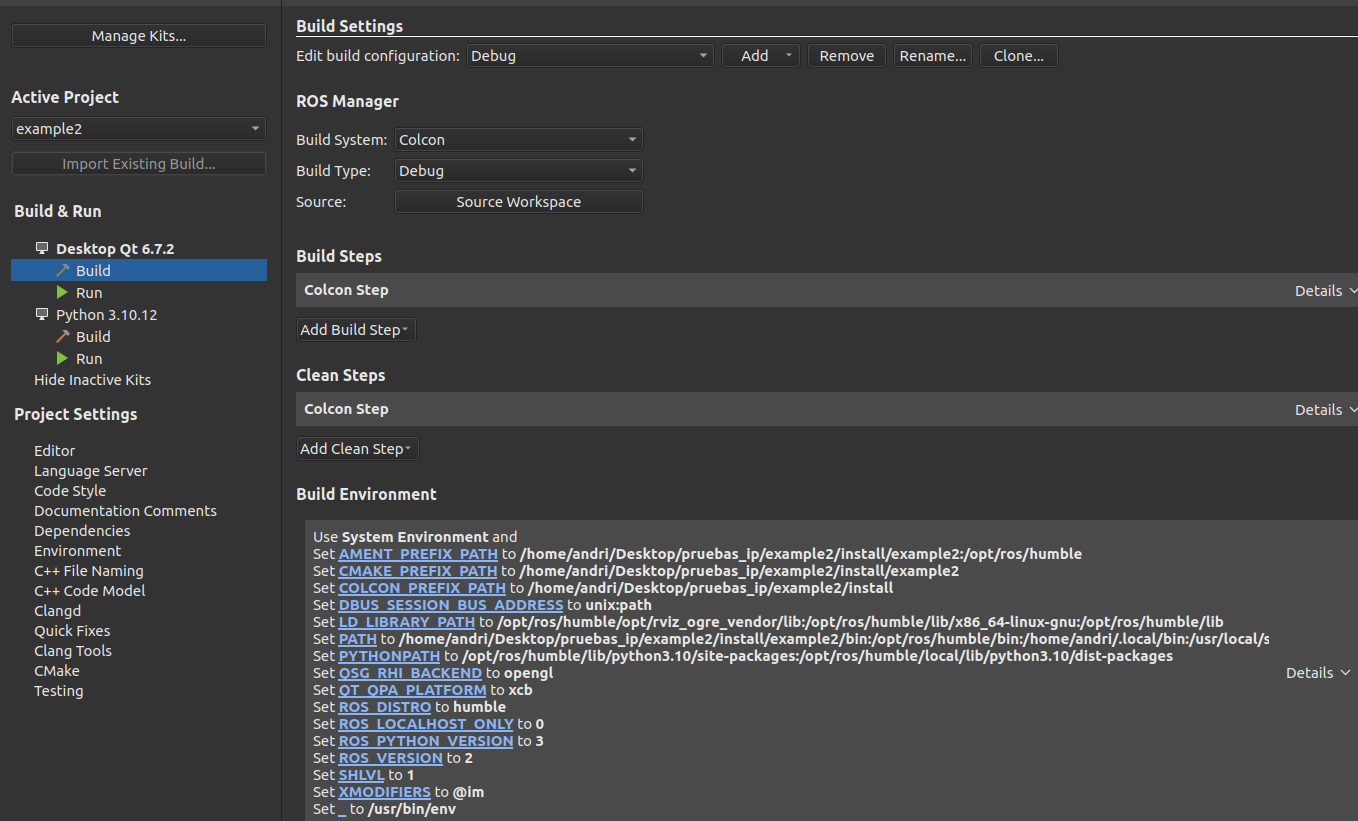Open the Add Clean Step dropdown
This screenshot has width=1358, height=821.
pyautogui.click(x=358, y=449)
